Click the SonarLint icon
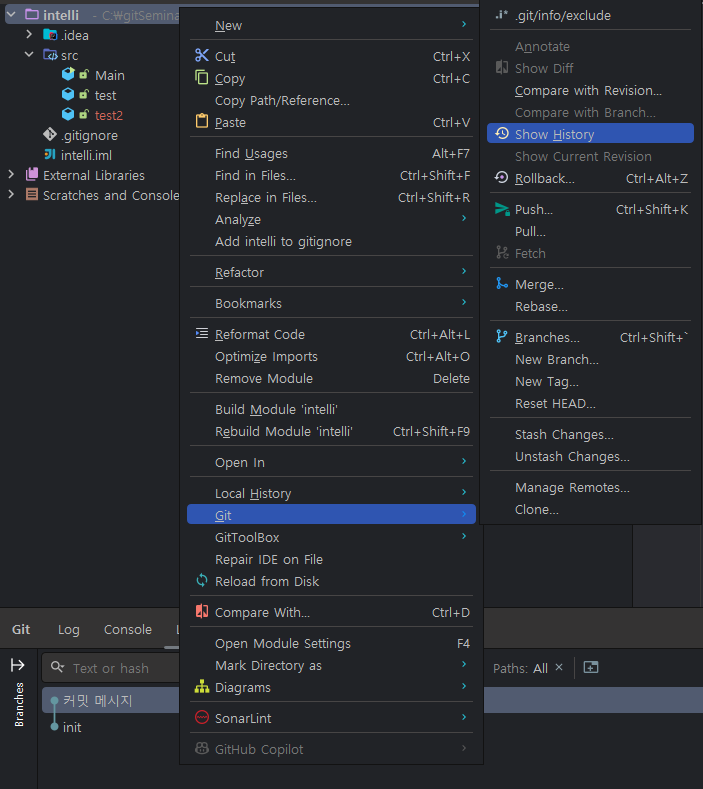The image size is (703, 789). [202, 718]
